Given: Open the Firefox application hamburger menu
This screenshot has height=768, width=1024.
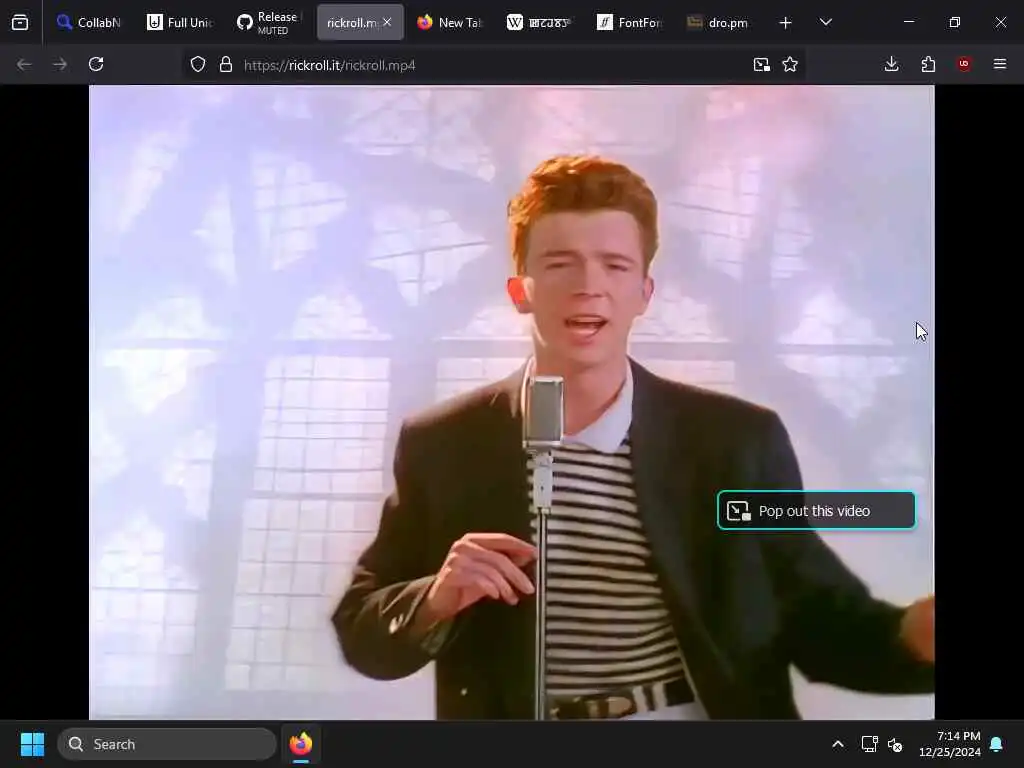Looking at the screenshot, I should 1000,64.
